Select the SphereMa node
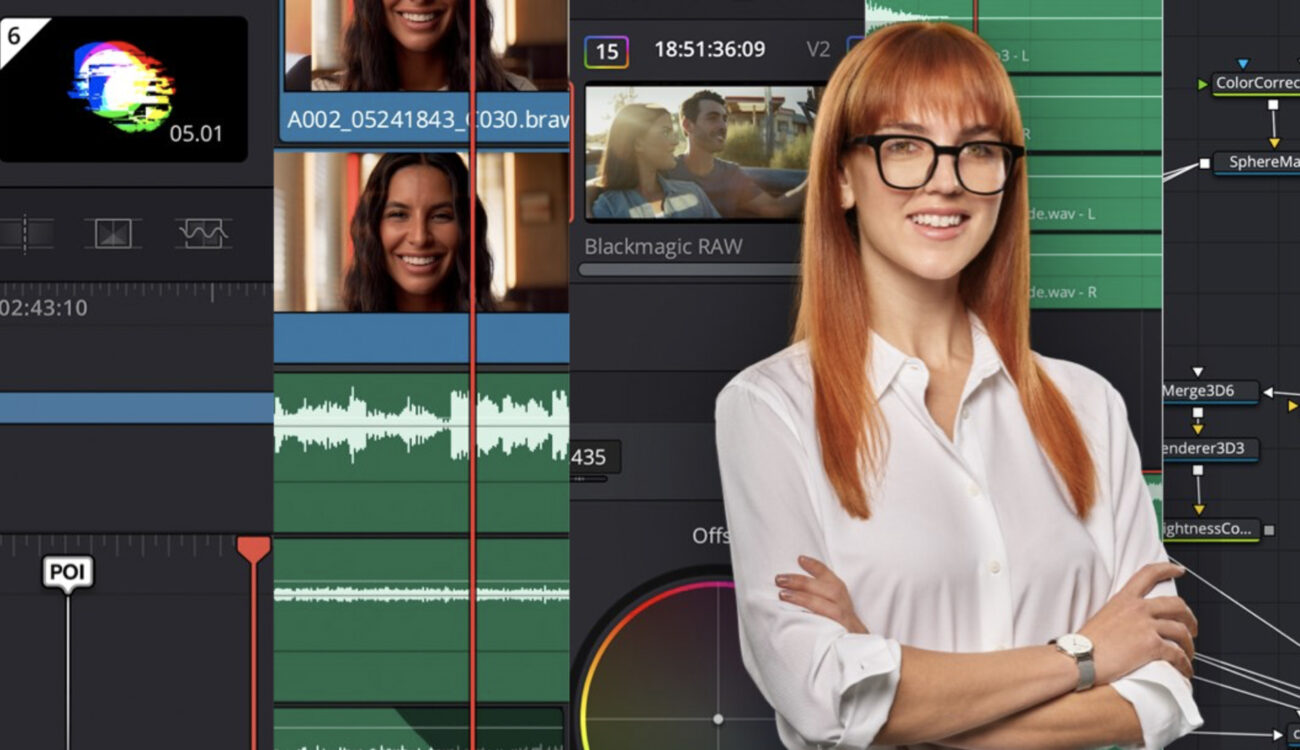Viewport: 1300px width, 750px height. pos(1257,163)
